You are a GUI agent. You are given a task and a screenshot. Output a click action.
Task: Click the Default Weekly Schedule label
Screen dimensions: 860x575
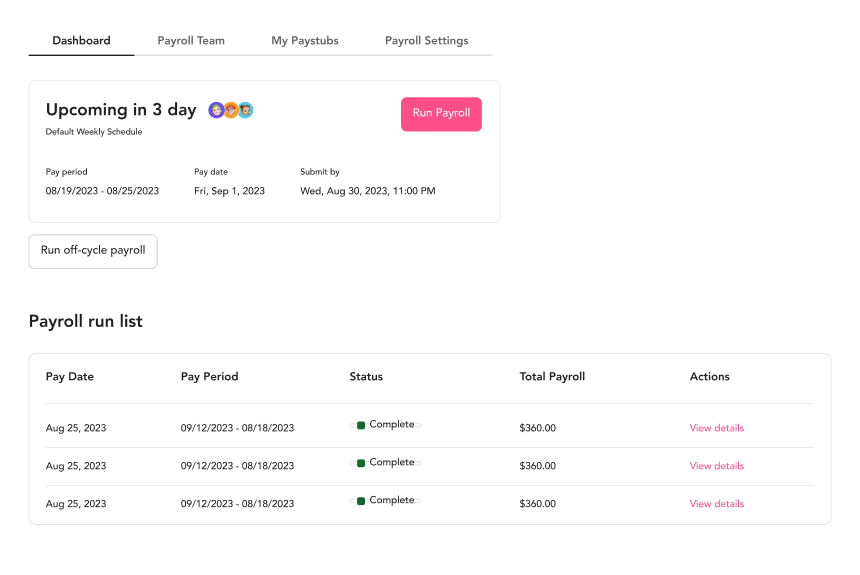[x=94, y=132]
